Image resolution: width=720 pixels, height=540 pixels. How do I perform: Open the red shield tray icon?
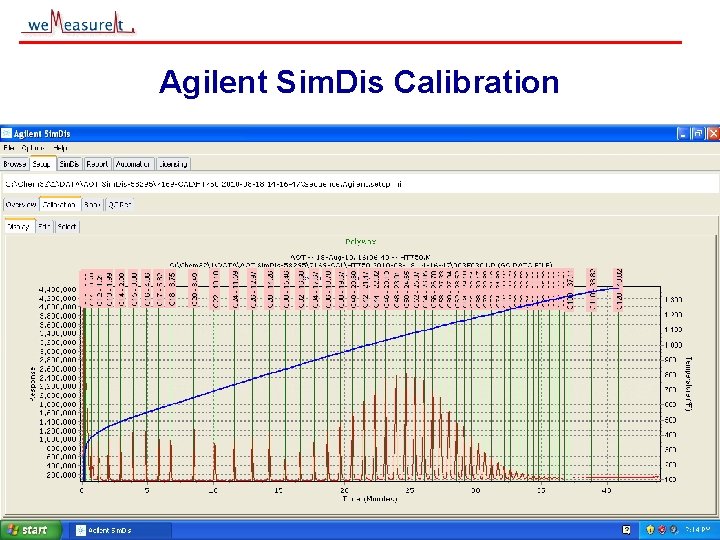662,530
